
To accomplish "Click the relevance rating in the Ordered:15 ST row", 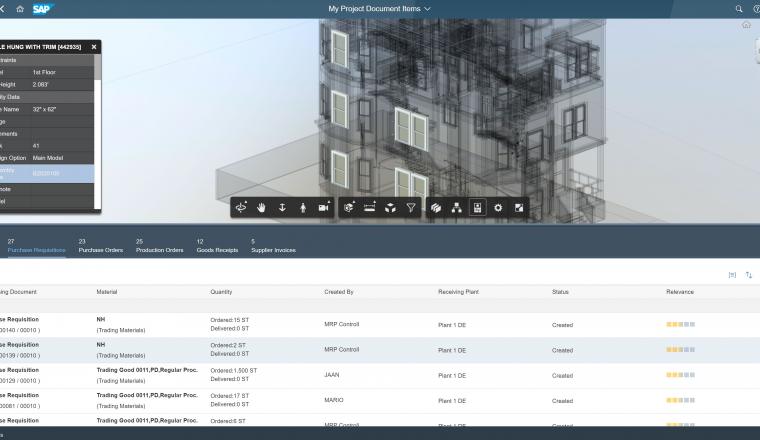I will pyautogui.click(x=681, y=324).
